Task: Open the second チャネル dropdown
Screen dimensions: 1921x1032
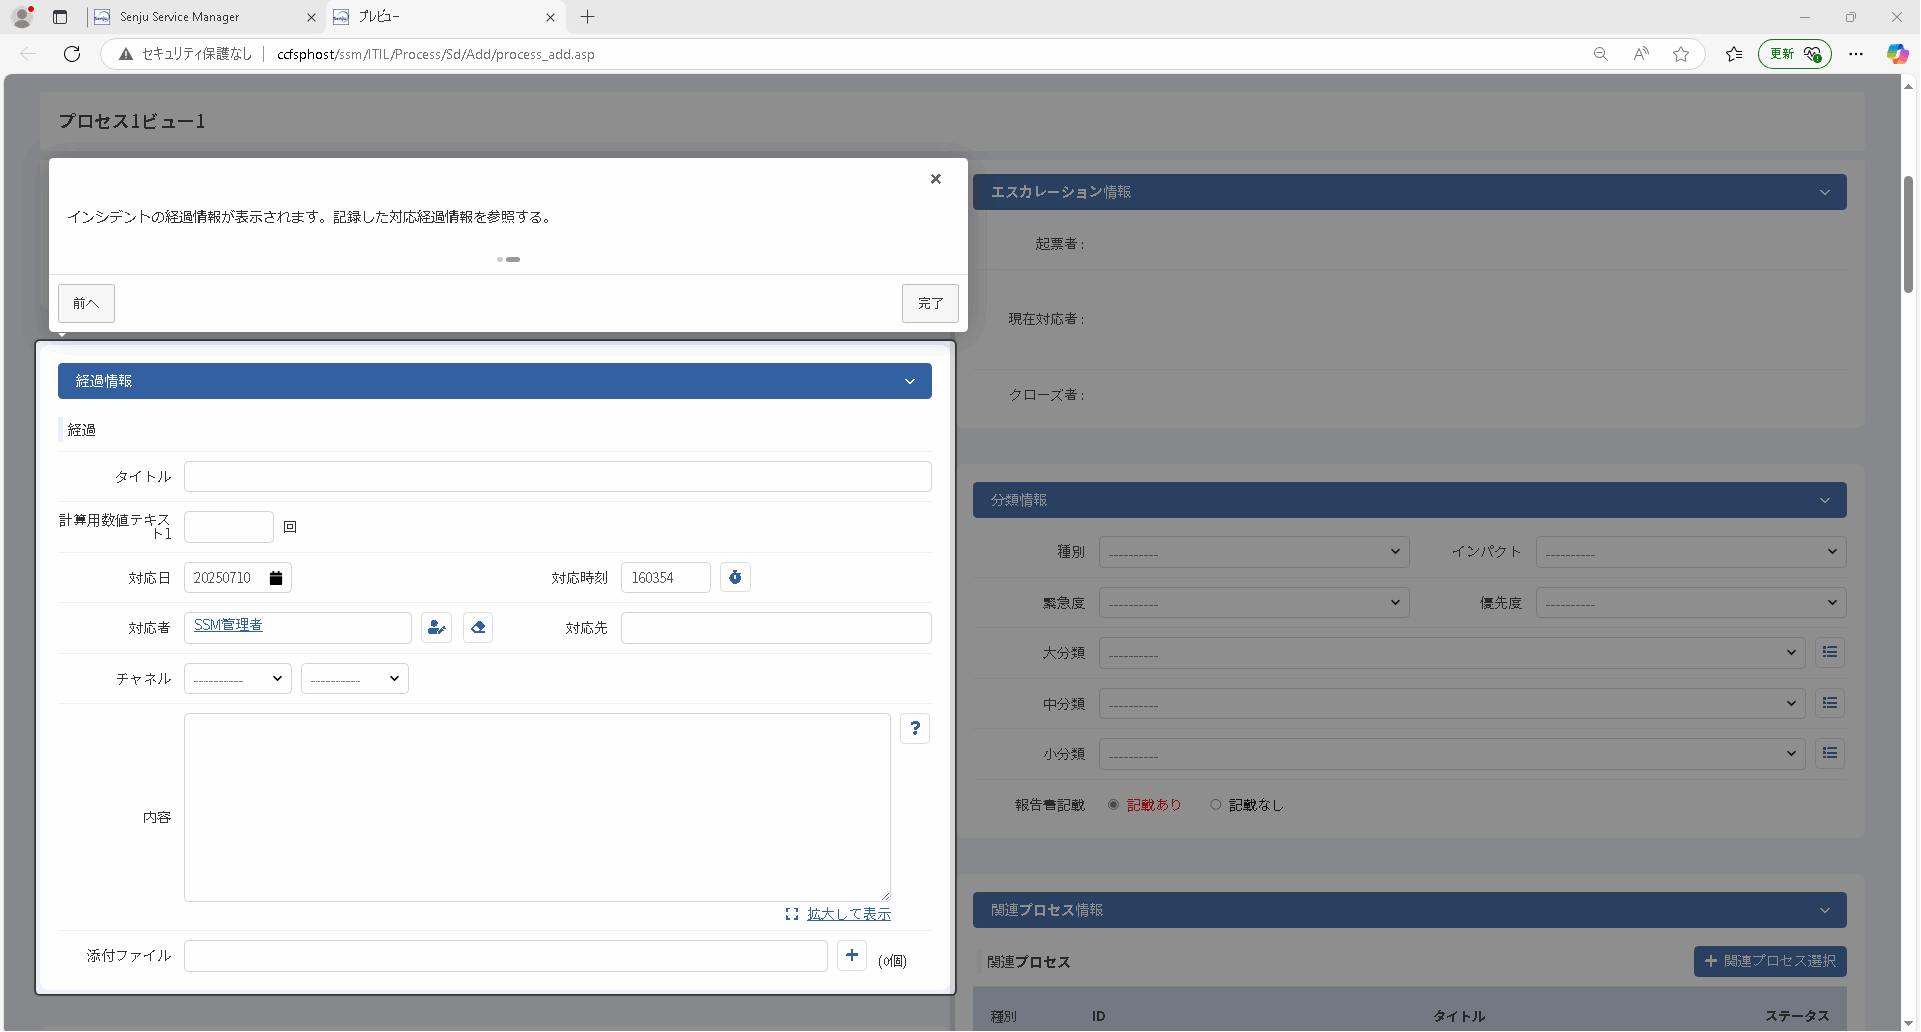Action: [355, 678]
